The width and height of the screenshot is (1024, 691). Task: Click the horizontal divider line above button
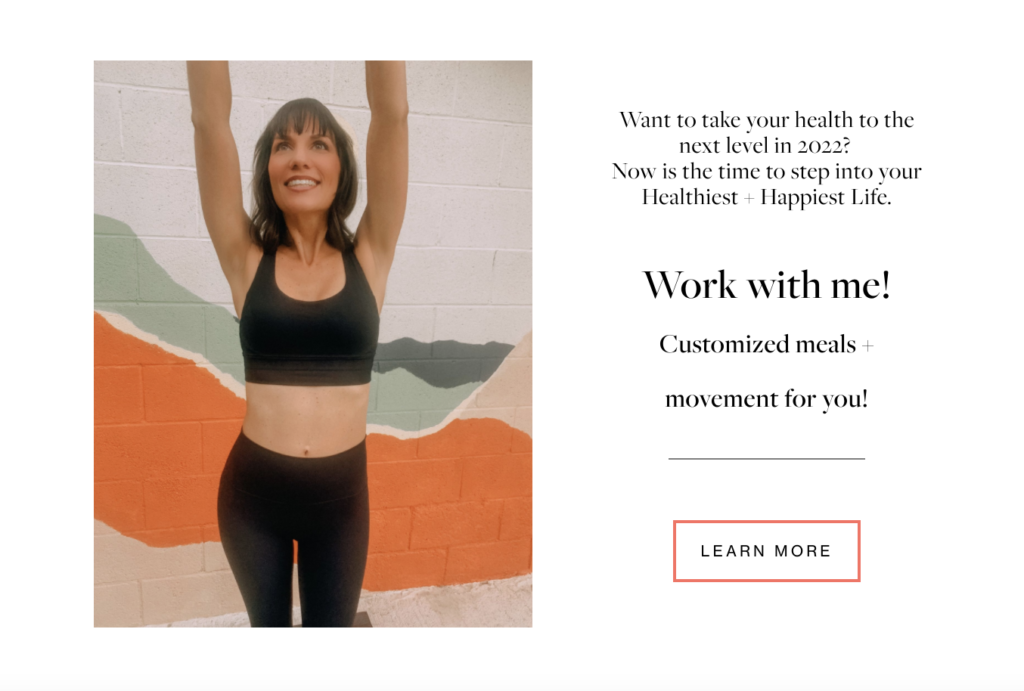coord(767,458)
